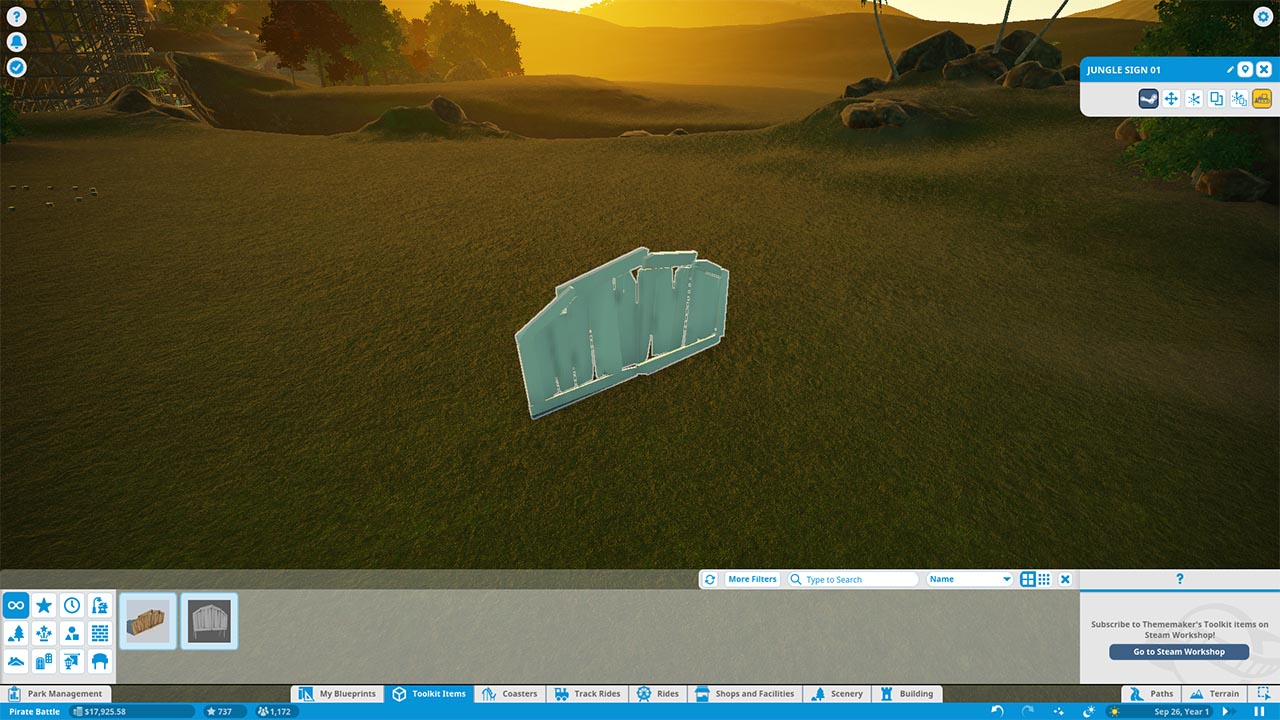Redo the last action
1280x720 pixels.
(1027, 711)
